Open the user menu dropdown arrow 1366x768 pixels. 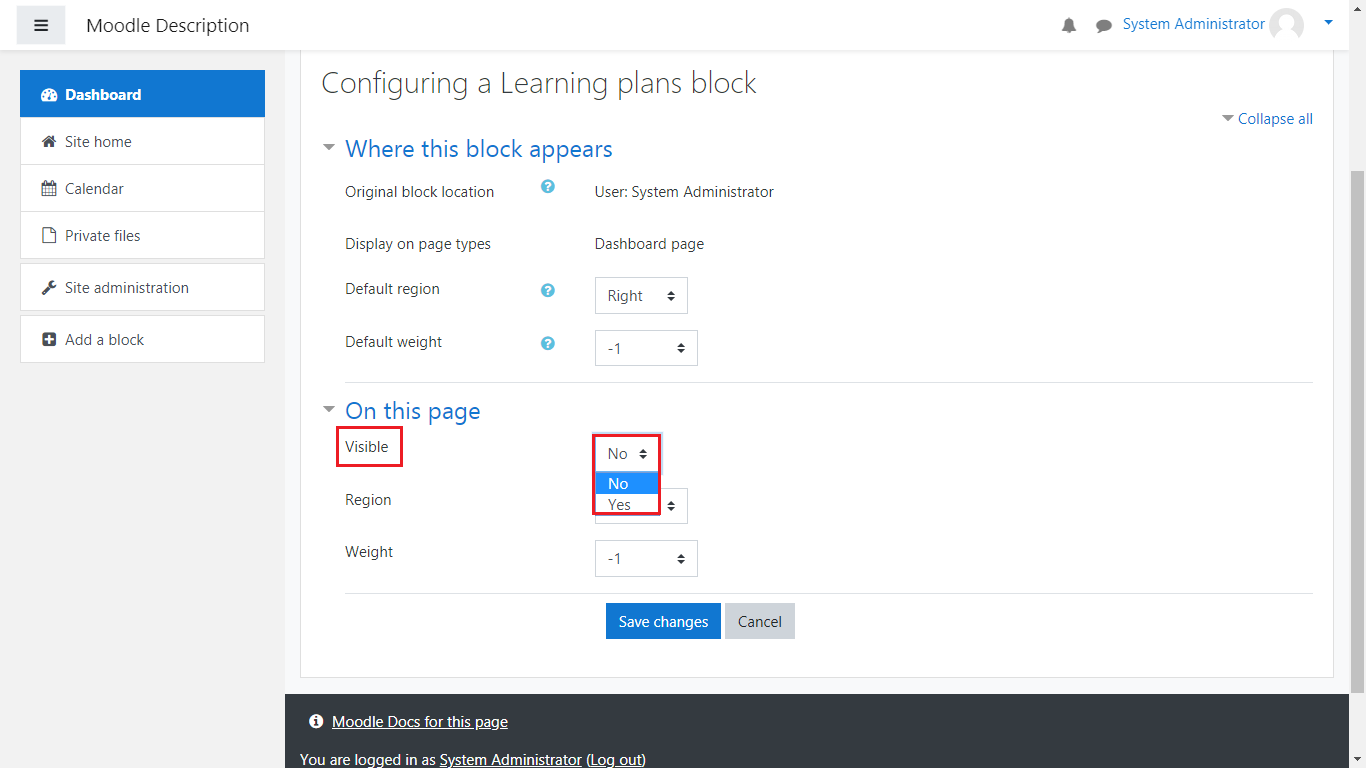1328,22
